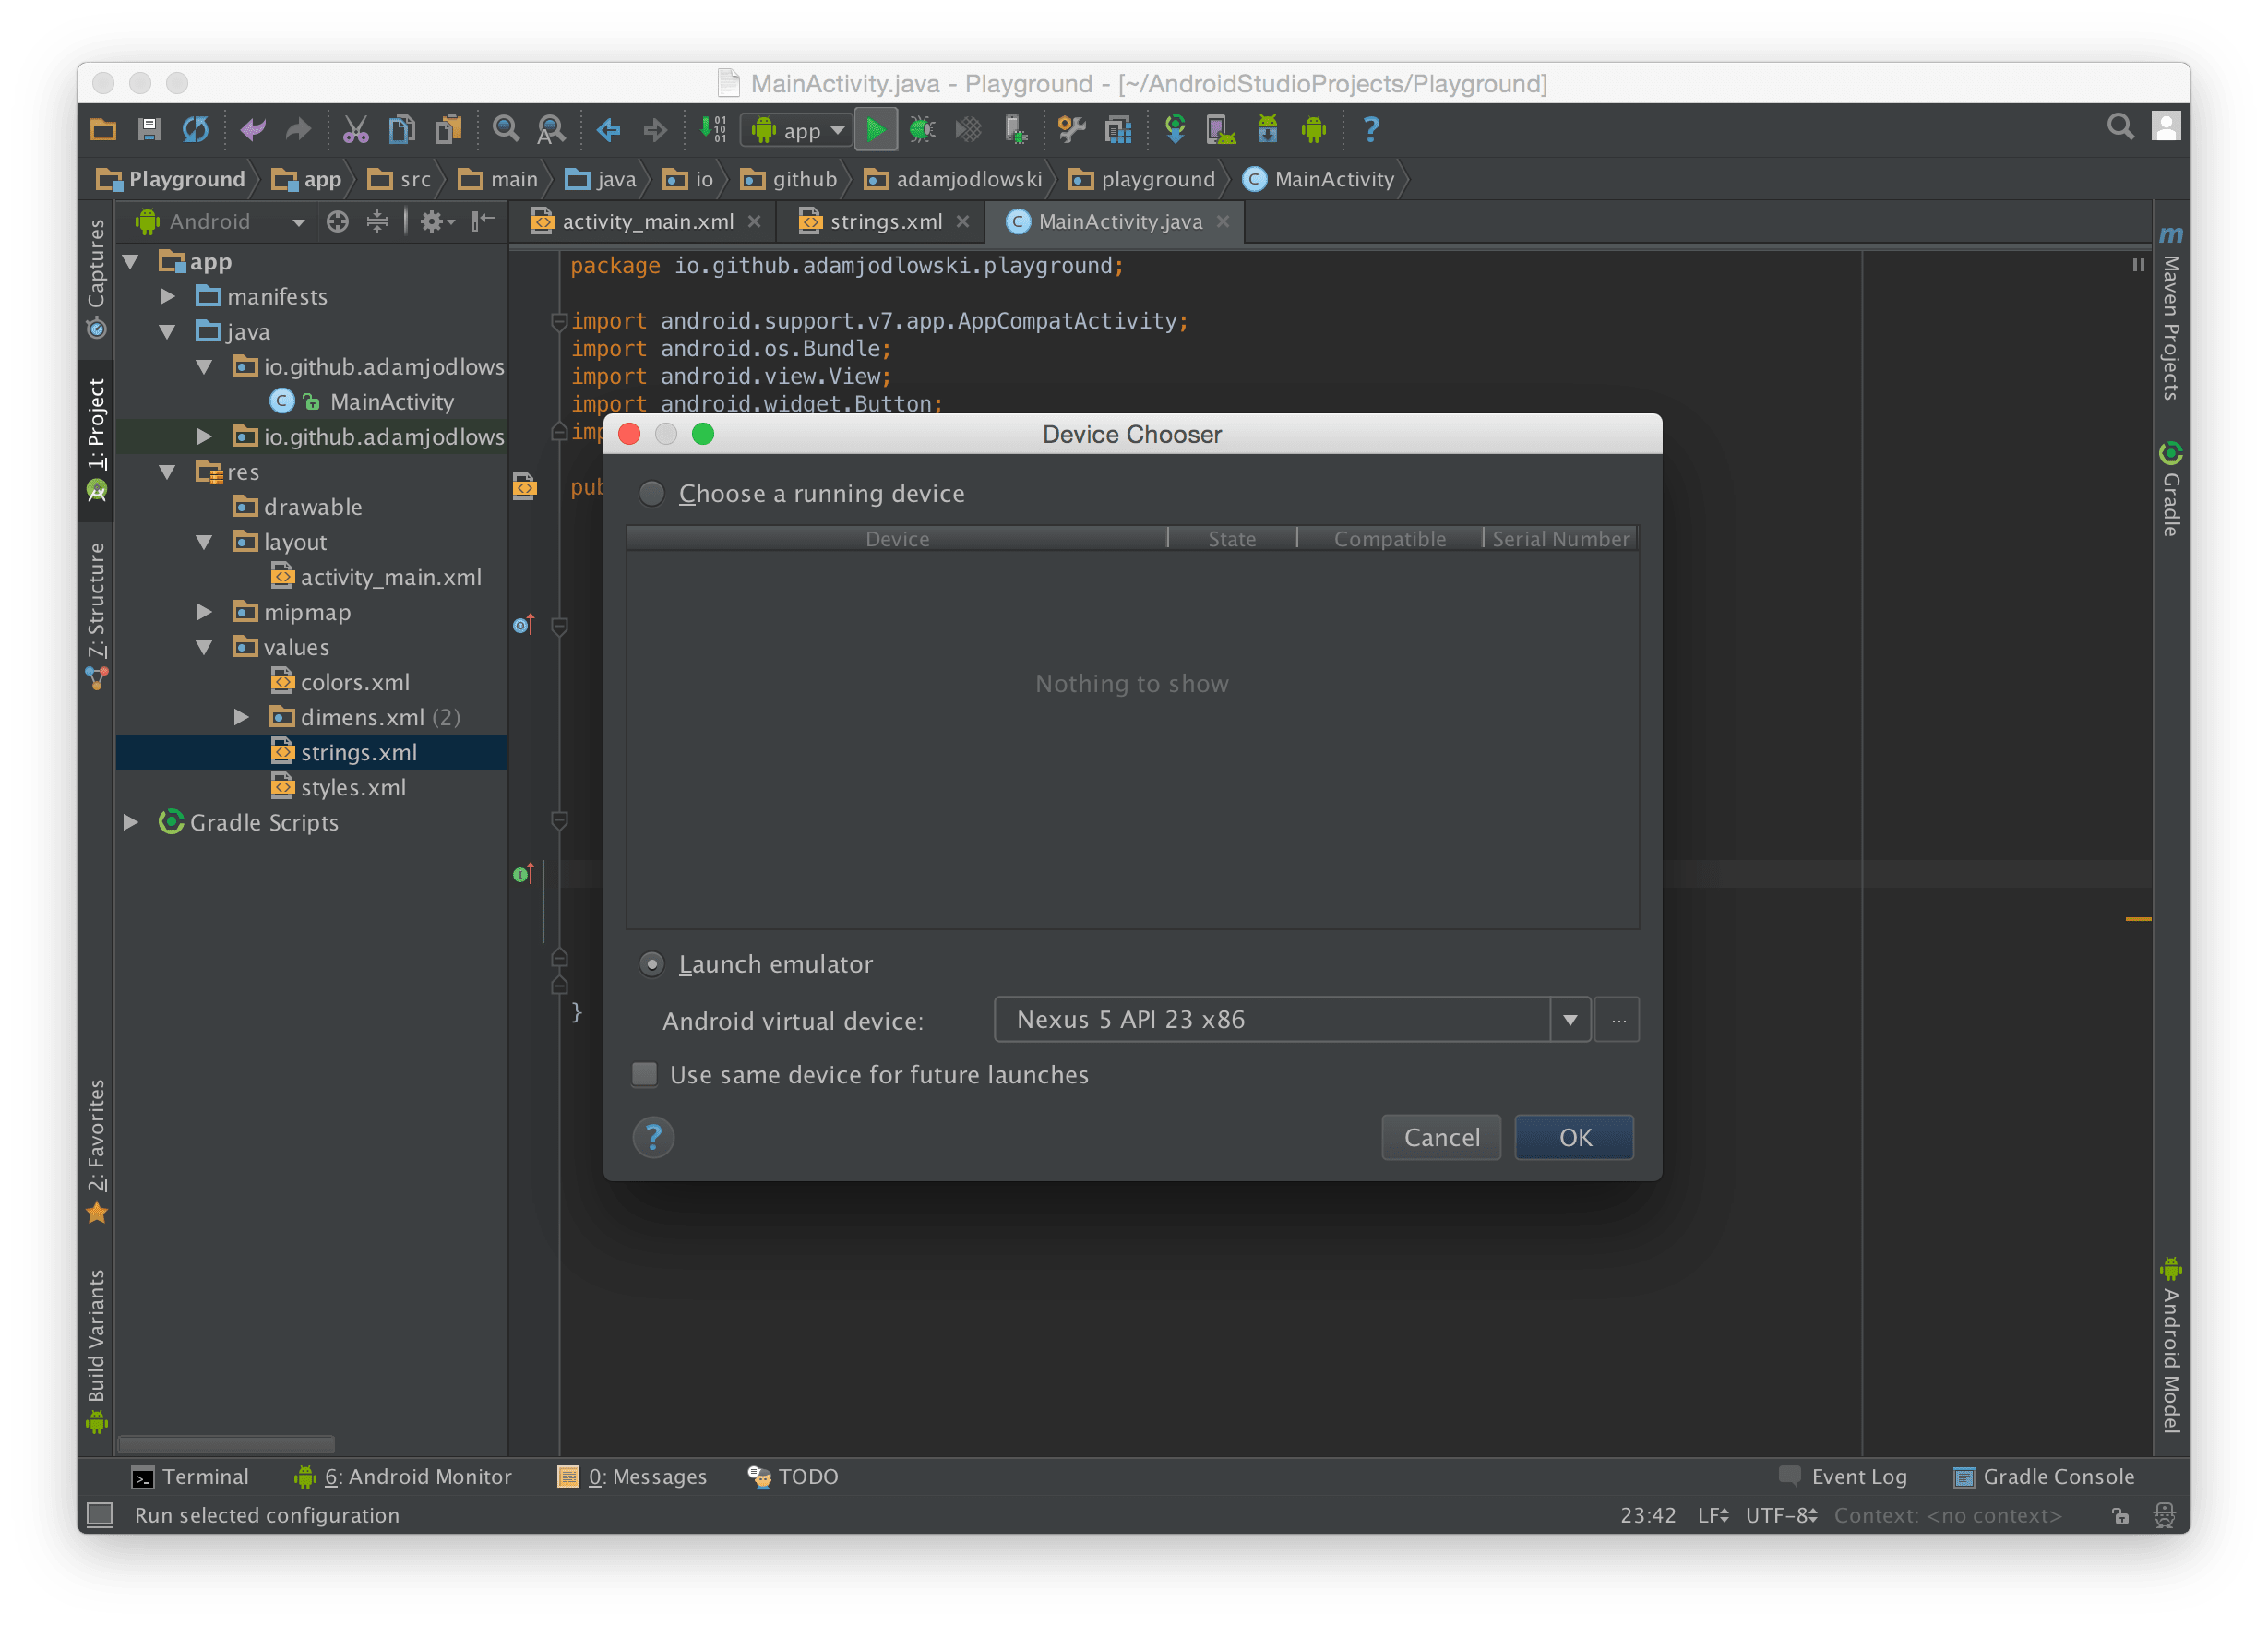Click the horizontal scrollbar in Project panel
2268x1626 pixels.
click(x=226, y=1444)
